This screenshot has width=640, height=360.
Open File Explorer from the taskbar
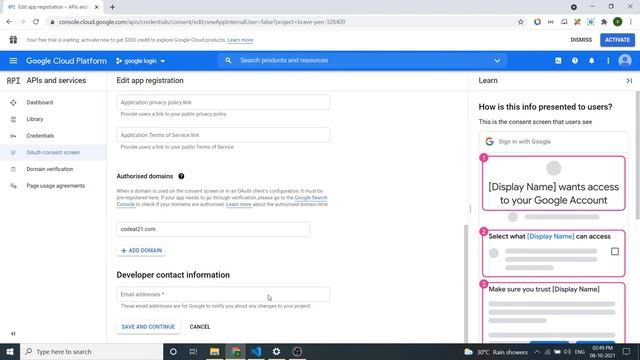(x=214, y=351)
